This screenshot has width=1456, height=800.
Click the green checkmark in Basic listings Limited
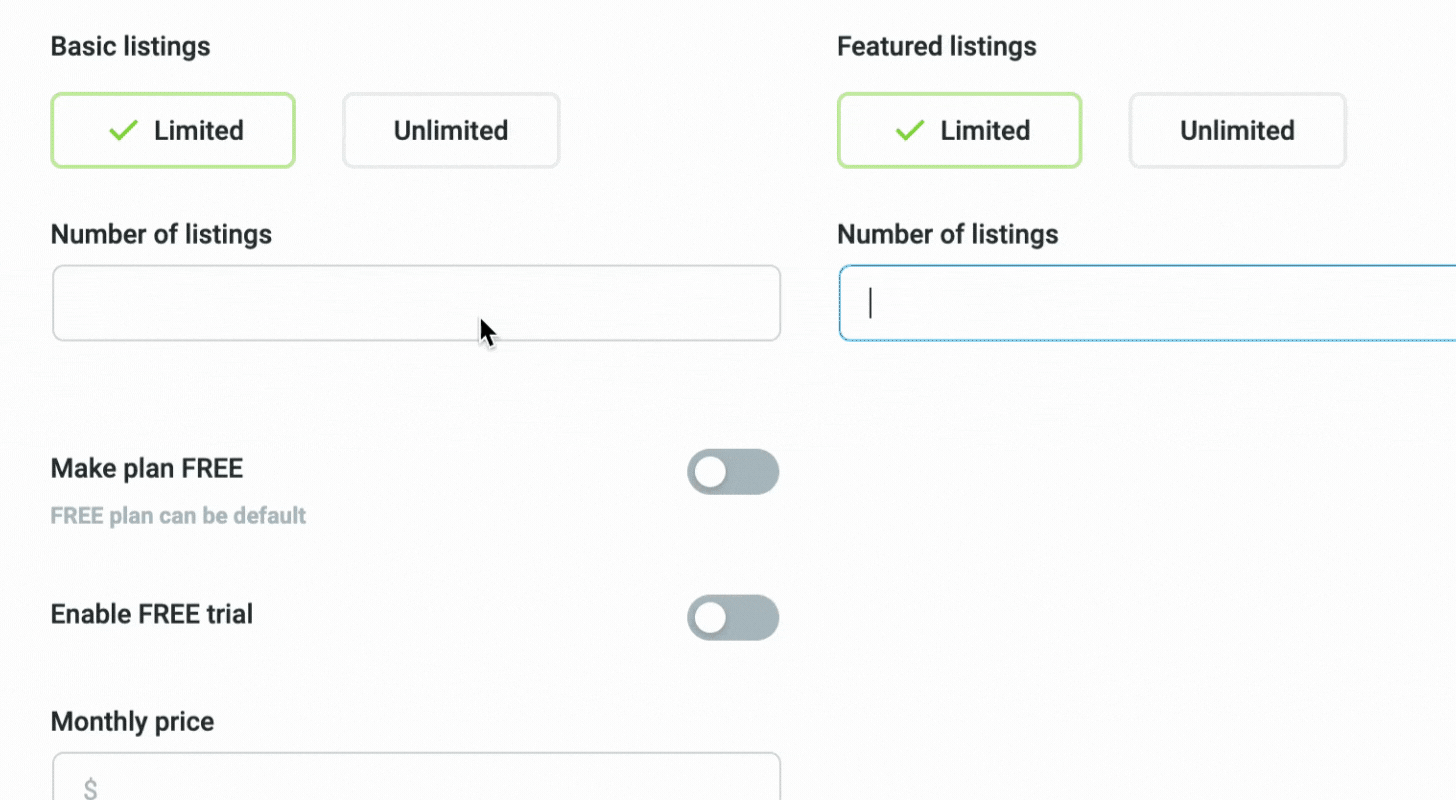(123, 130)
